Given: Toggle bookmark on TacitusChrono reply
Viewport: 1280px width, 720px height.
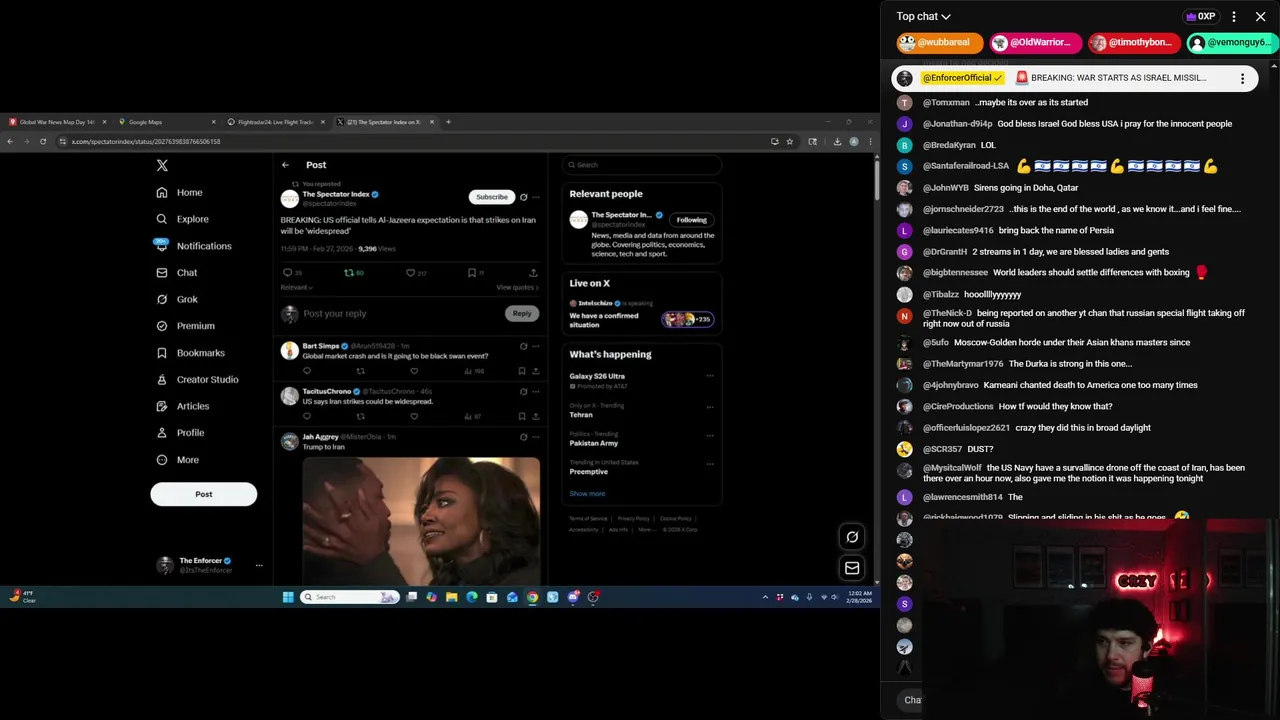Looking at the screenshot, I should [521, 416].
